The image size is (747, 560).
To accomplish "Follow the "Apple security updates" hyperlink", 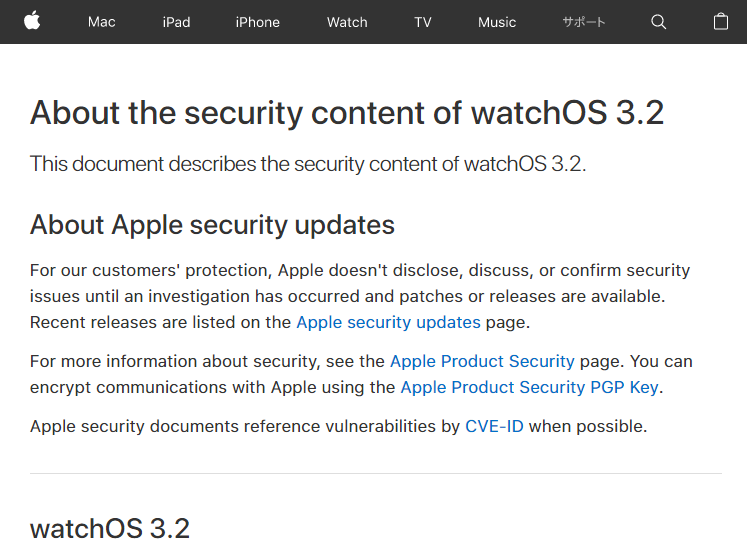I will point(388,322).
